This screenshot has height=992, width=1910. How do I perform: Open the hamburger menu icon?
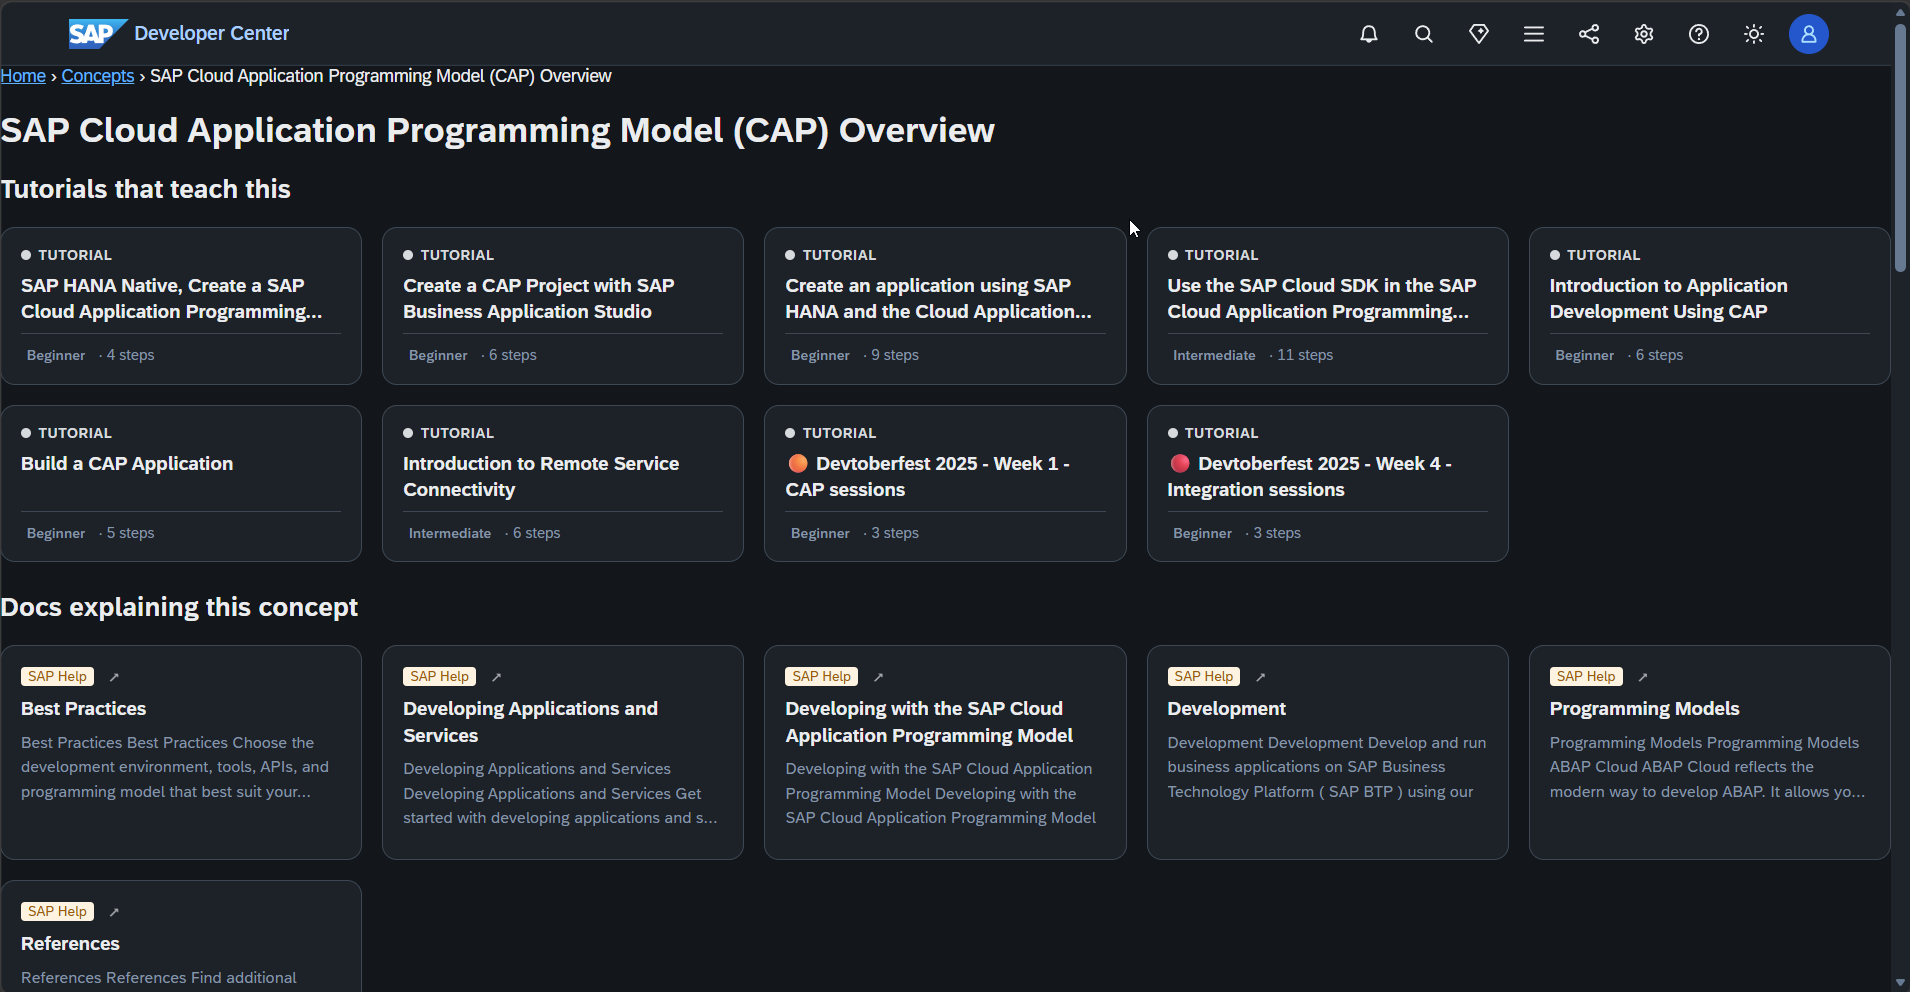point(1534,34)
